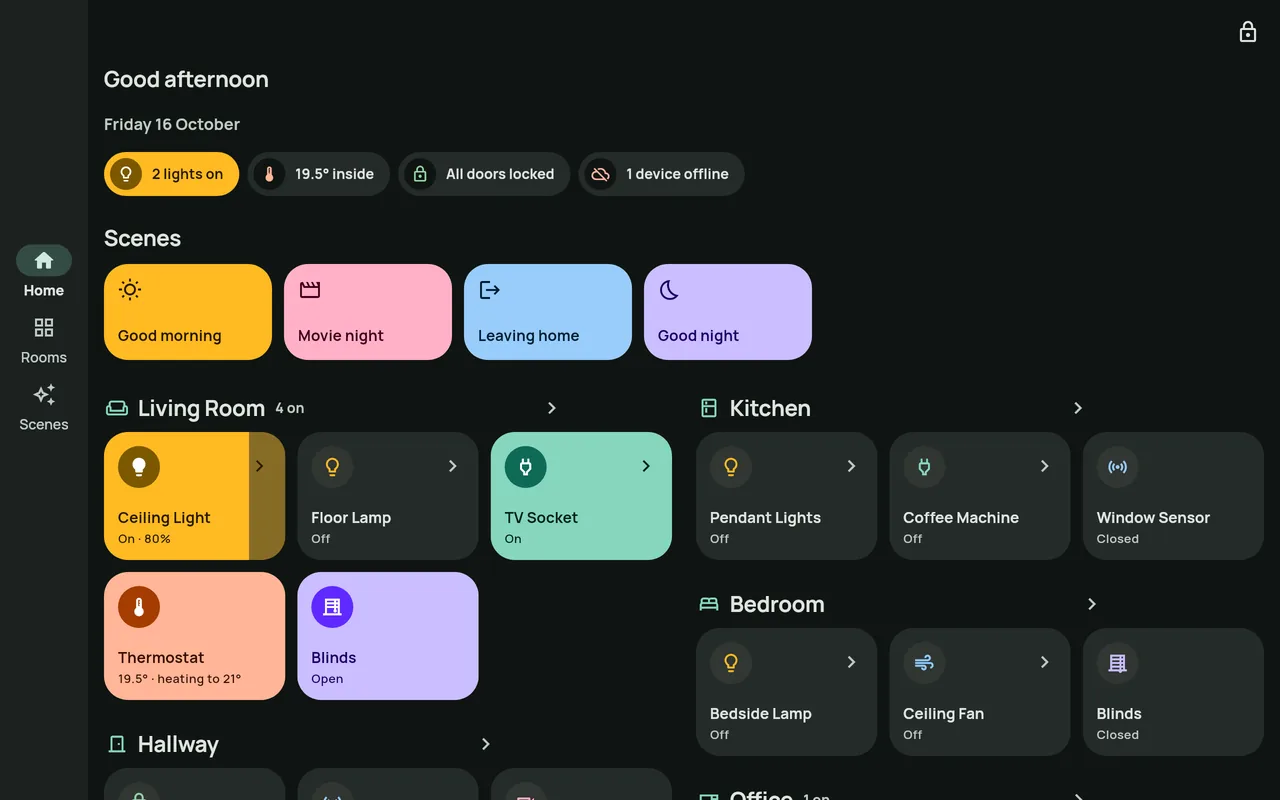The image size is (1280, 800).
Task: Click the moon icon on Good night
Action: 669,290
